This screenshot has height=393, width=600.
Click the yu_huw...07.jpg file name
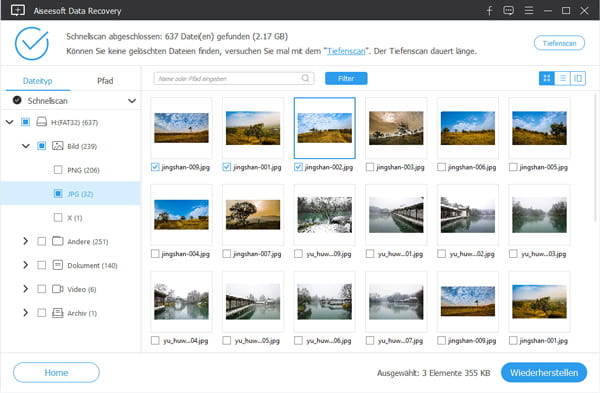(400, 341)
